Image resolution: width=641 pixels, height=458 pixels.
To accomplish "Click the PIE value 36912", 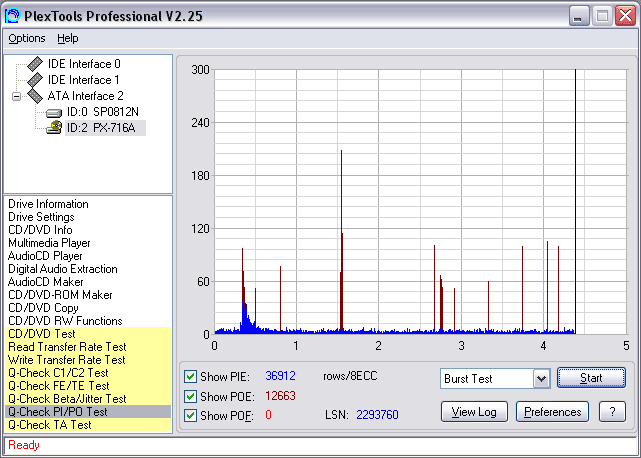I will (280, 376).
